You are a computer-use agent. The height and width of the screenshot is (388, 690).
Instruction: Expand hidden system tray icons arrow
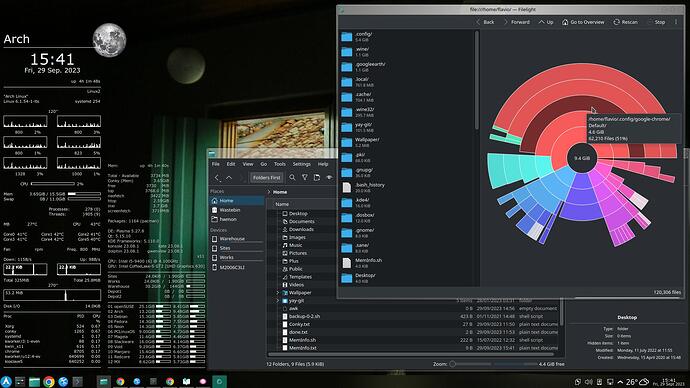click(620, 382)
